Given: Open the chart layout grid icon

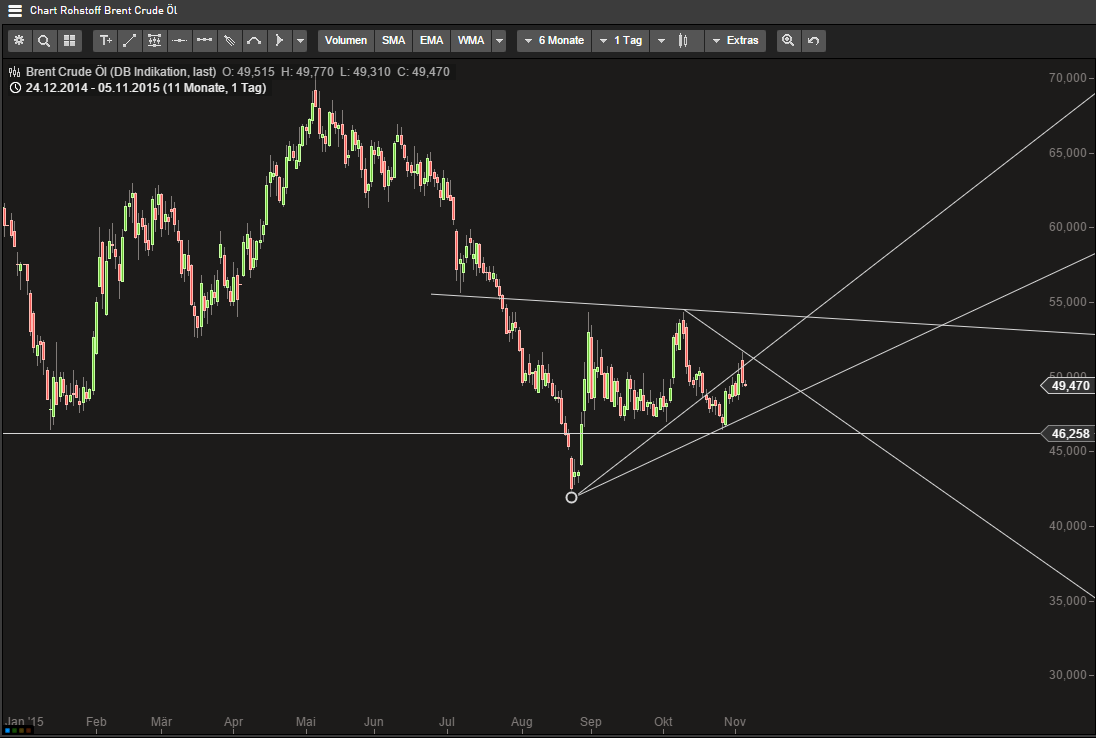Looking at the screenshot, I should pos(68,40).
